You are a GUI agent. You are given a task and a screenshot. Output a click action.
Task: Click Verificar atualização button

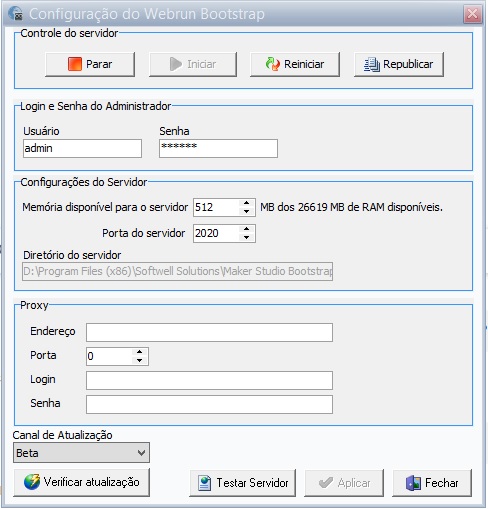(x=82, y=482)
